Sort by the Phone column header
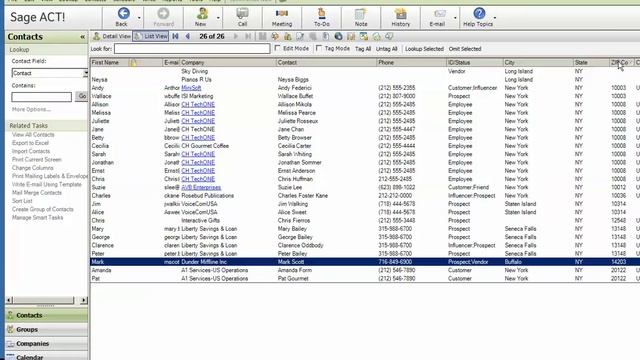The image size is (640, 360). pyautogui.click(x=386, y=62)
